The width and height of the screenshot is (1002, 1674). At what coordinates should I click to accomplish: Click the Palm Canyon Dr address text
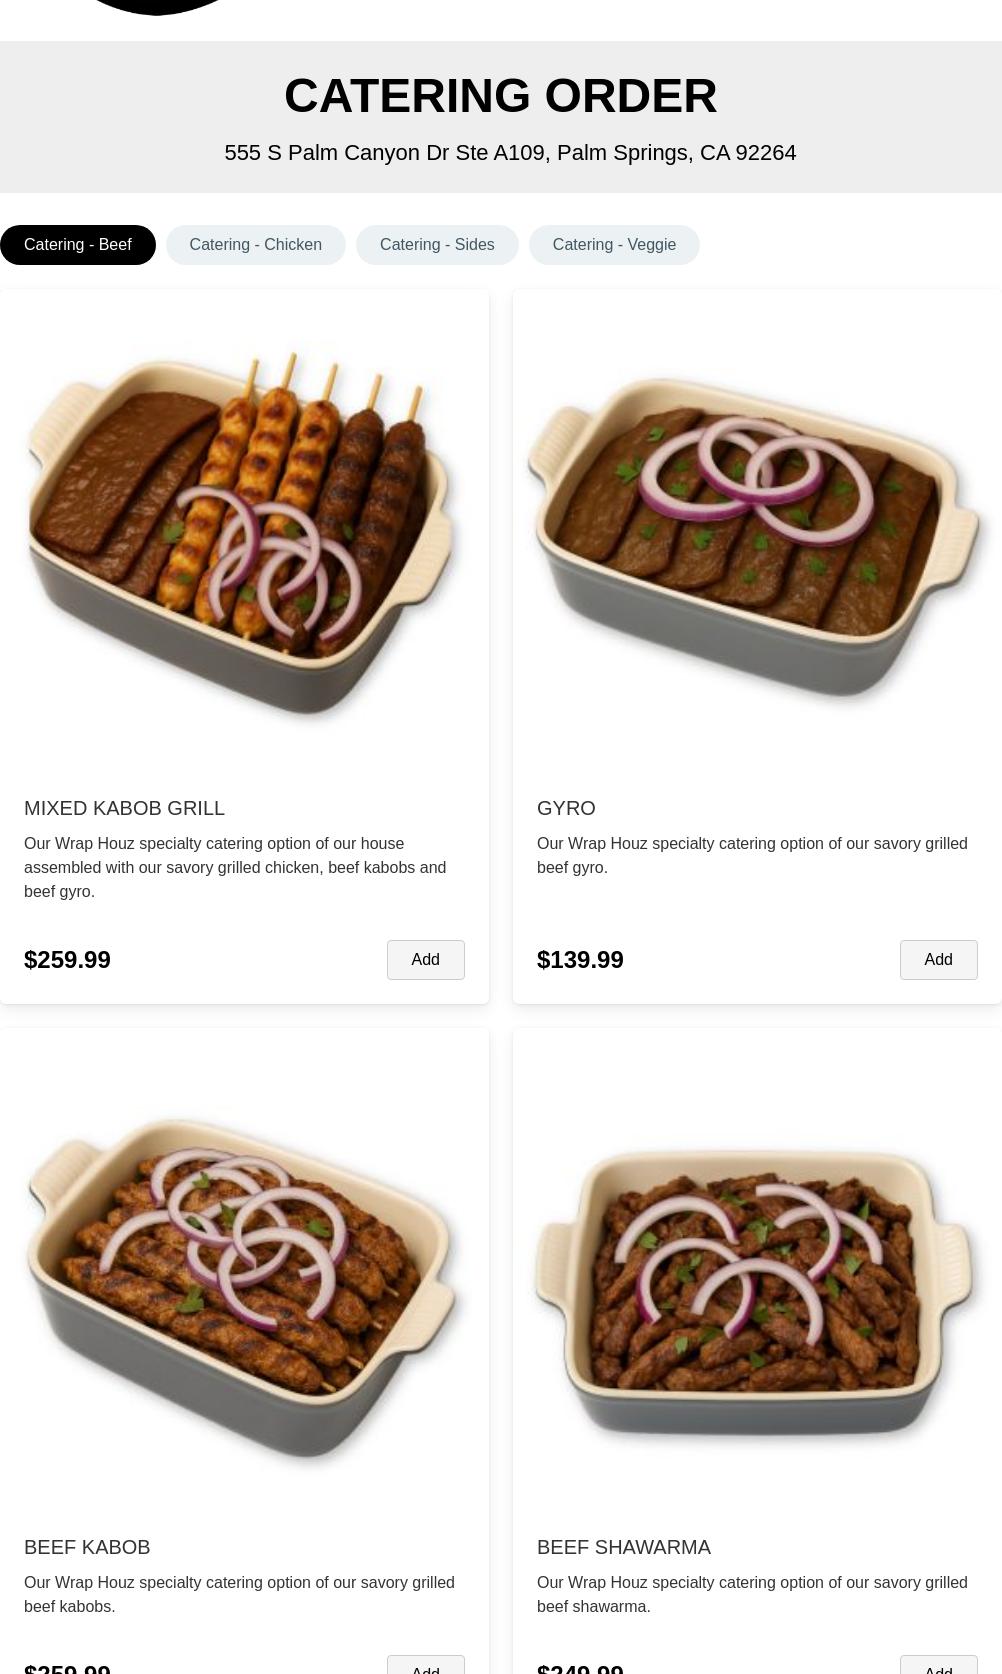510,153
